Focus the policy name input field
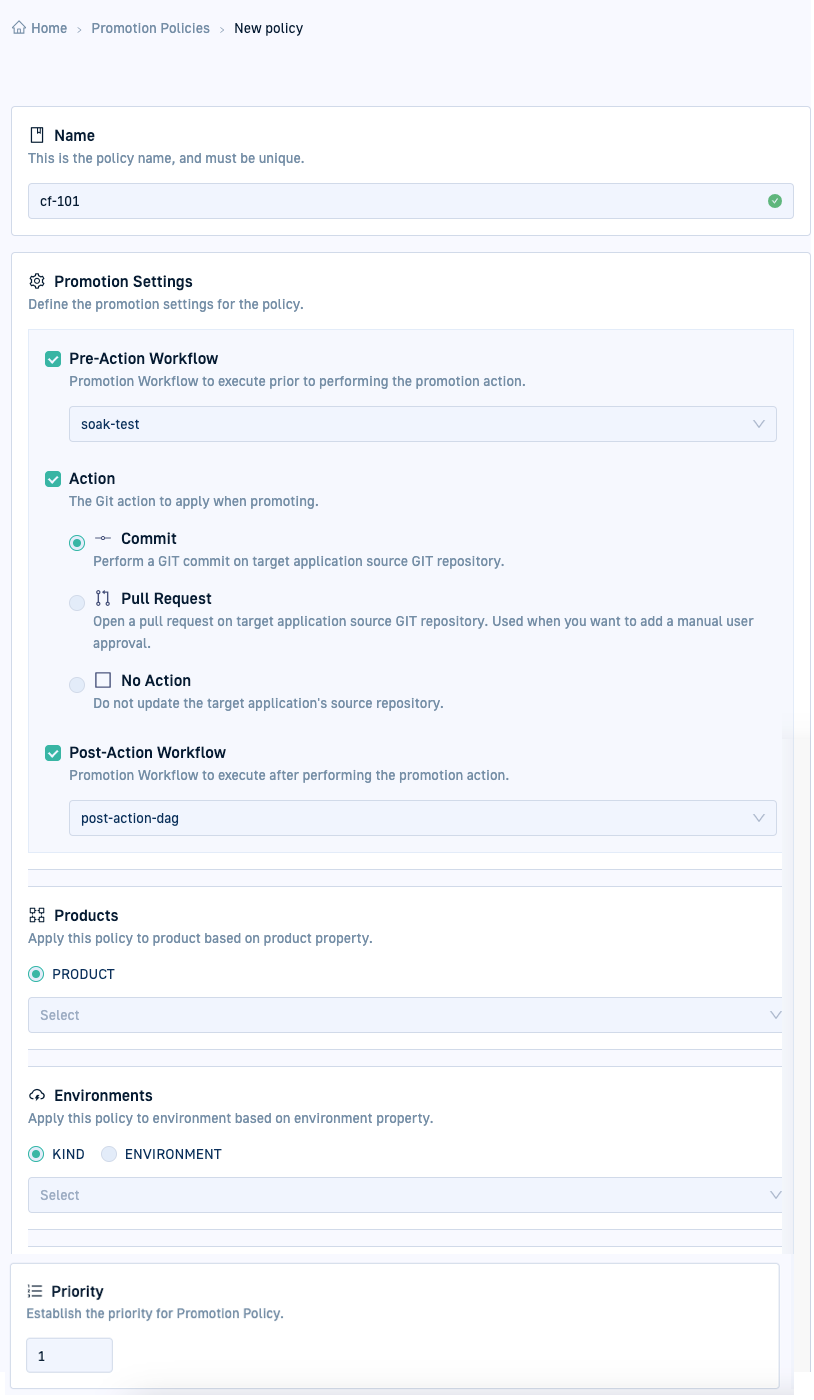The width and height of the screenshot is (814, 1400). click(400, 201)
